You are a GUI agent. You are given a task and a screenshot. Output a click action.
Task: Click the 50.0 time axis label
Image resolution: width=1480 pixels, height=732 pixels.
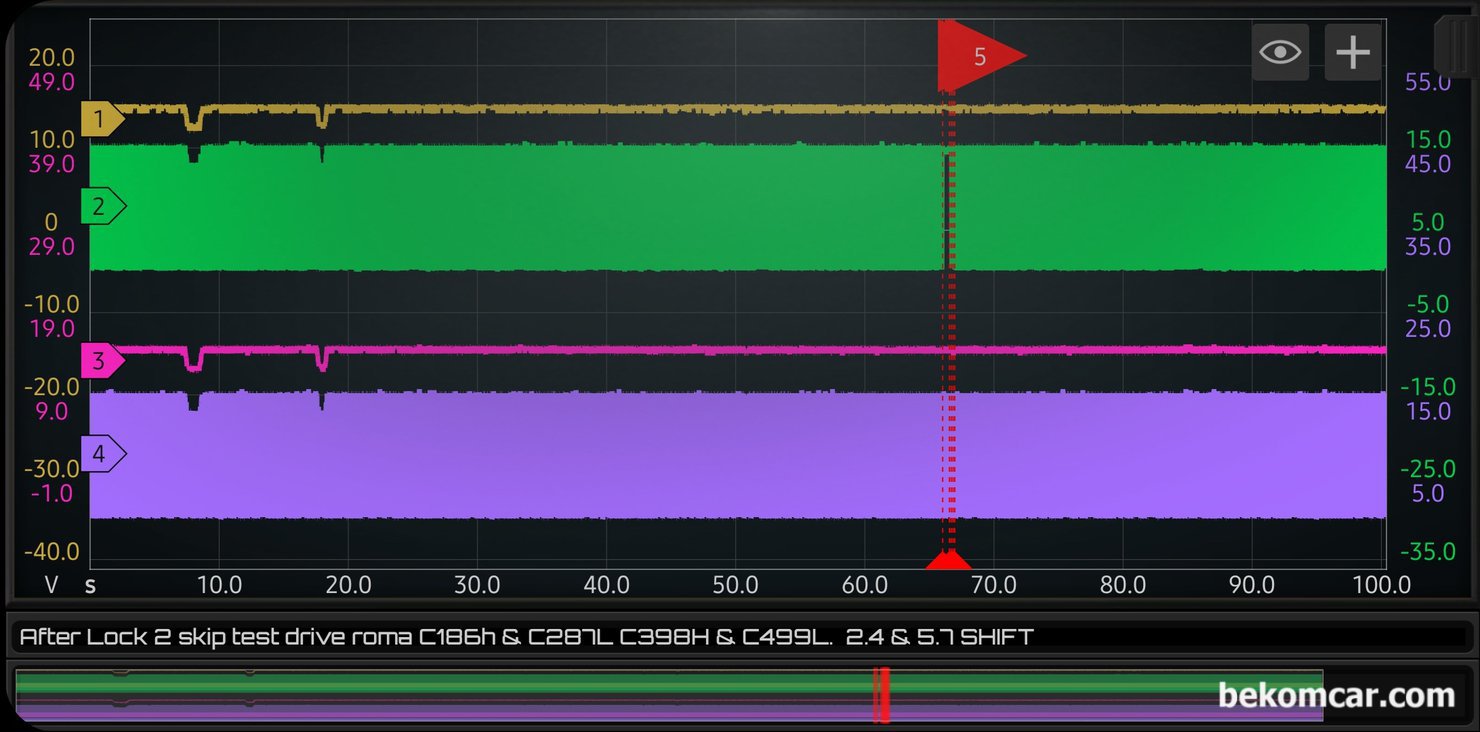click(735, 584)
